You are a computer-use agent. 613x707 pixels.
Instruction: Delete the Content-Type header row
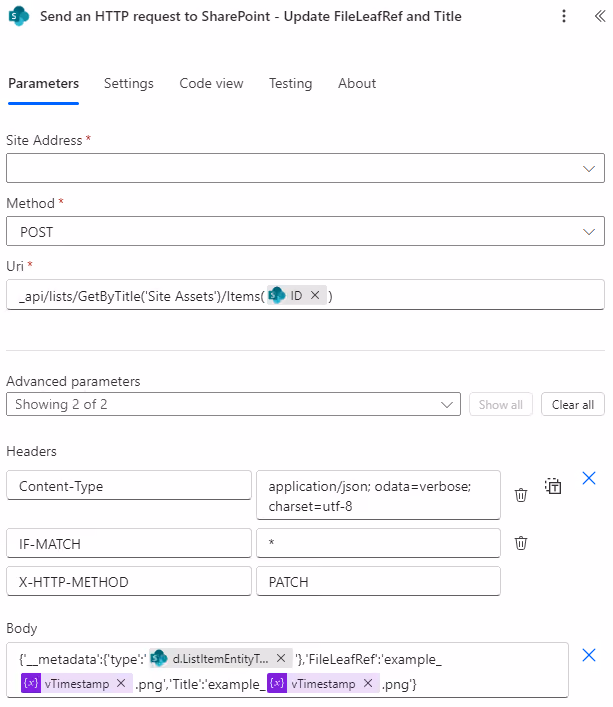[x=521, y=495]
